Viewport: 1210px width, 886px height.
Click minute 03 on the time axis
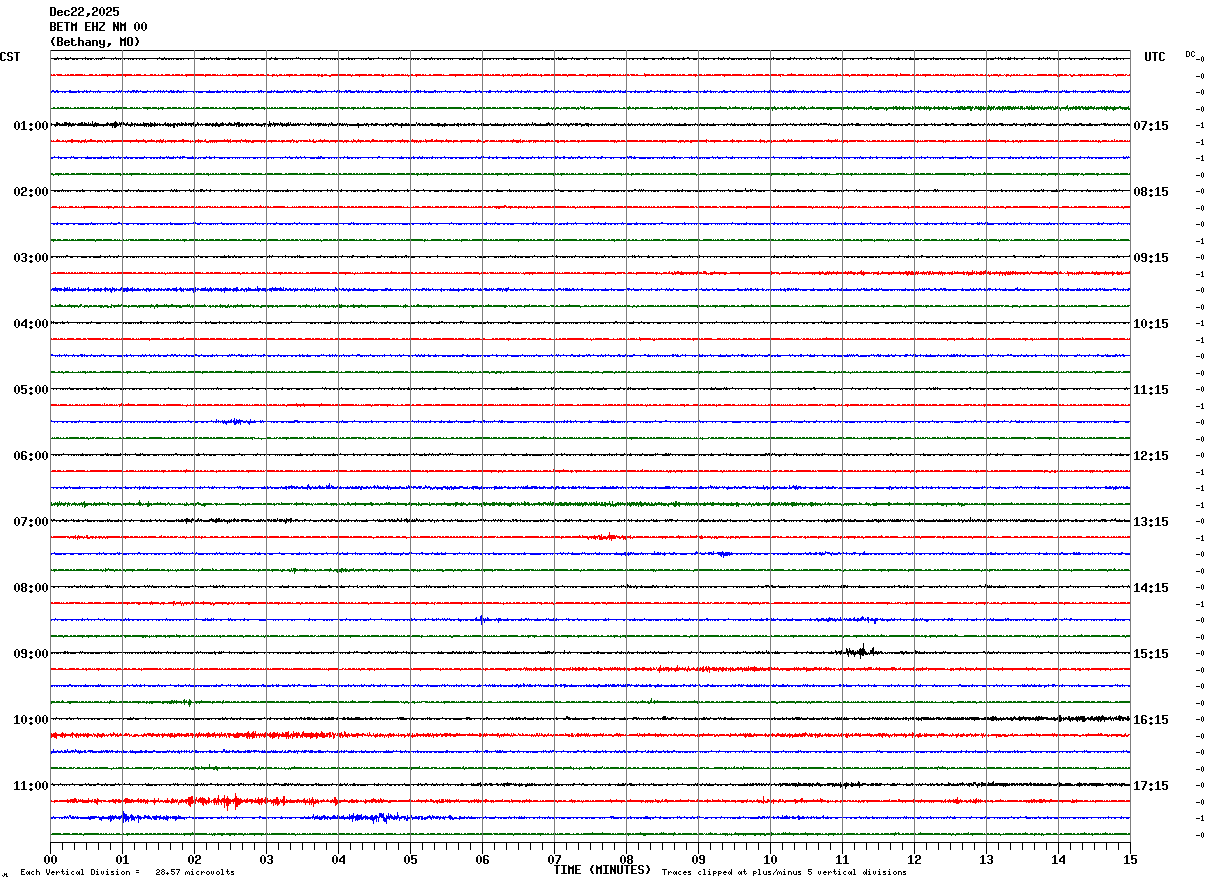point(266,859)
